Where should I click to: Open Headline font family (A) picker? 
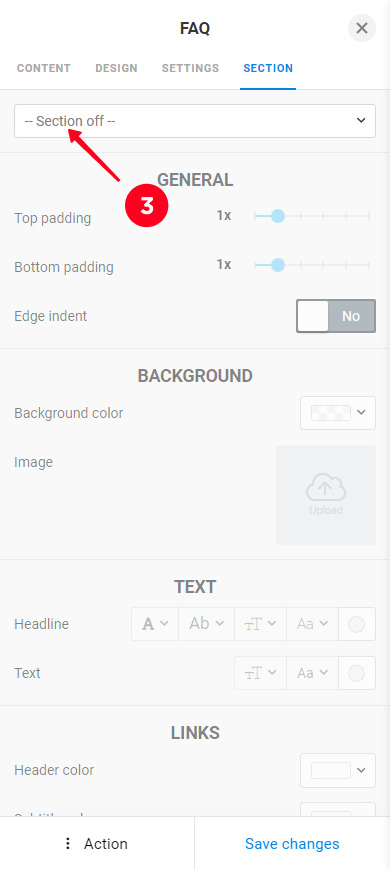coord(155,624)
